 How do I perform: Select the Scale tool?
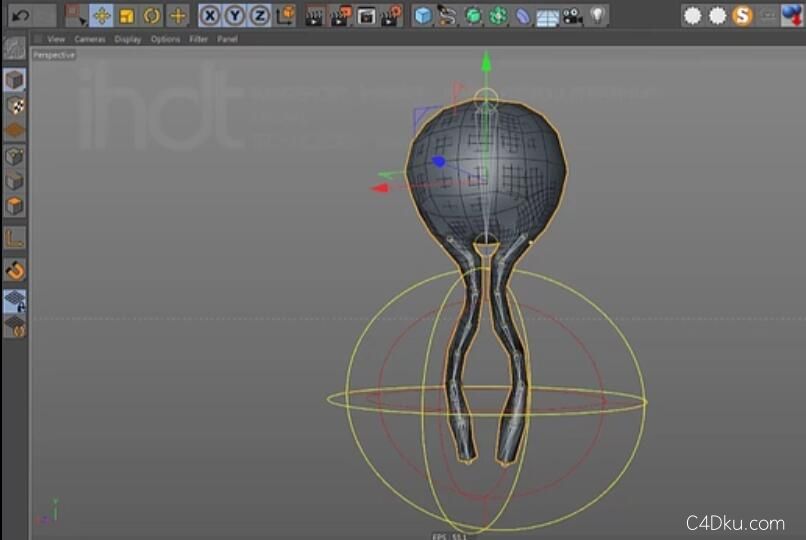pos(126,15)
